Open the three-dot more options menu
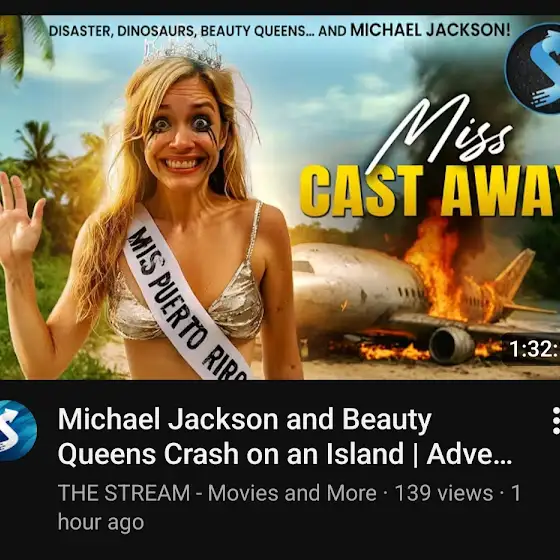 click(x=556, y=421)
